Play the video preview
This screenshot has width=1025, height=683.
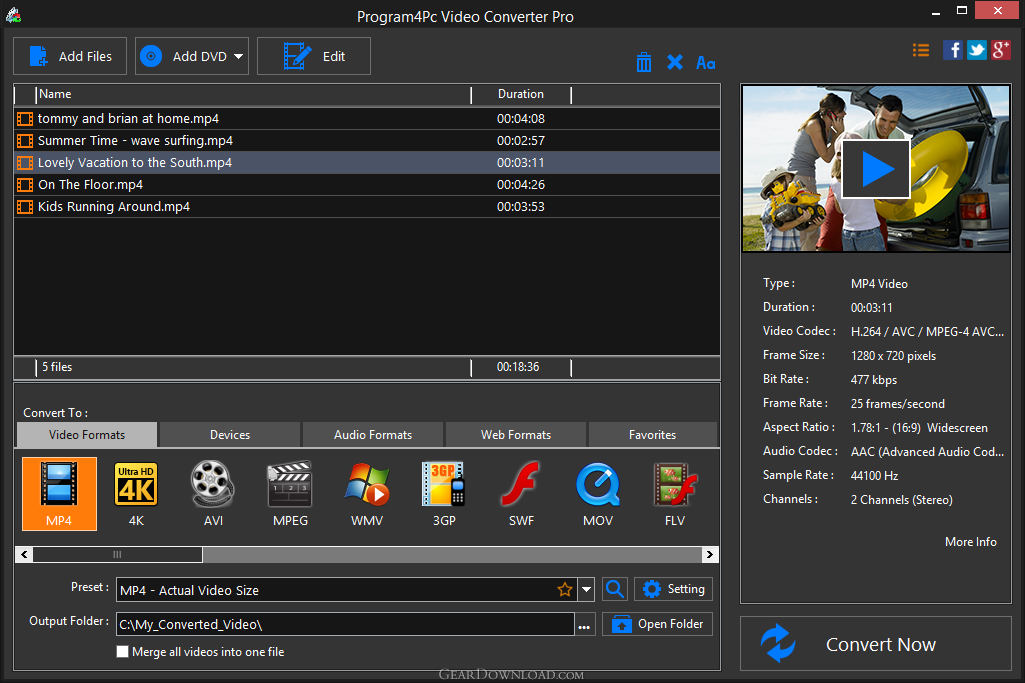[x=876, y=169]
